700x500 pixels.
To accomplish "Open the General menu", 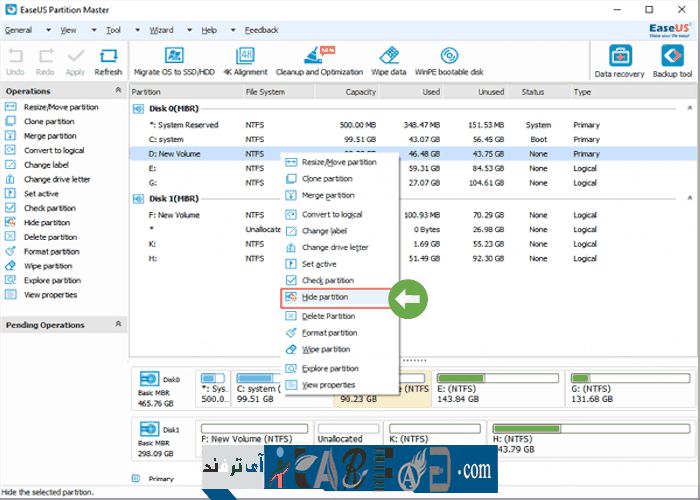I will 18,30.
